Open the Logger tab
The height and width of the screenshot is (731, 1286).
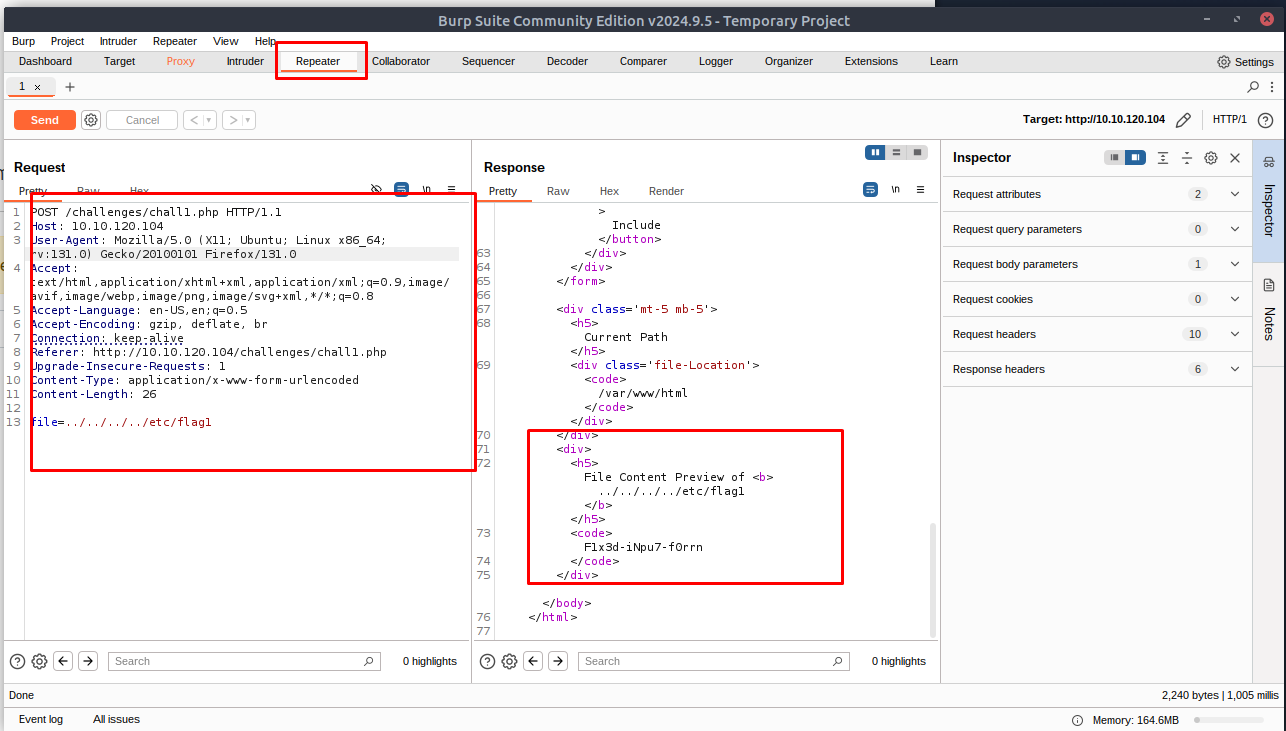pos(716,61)
